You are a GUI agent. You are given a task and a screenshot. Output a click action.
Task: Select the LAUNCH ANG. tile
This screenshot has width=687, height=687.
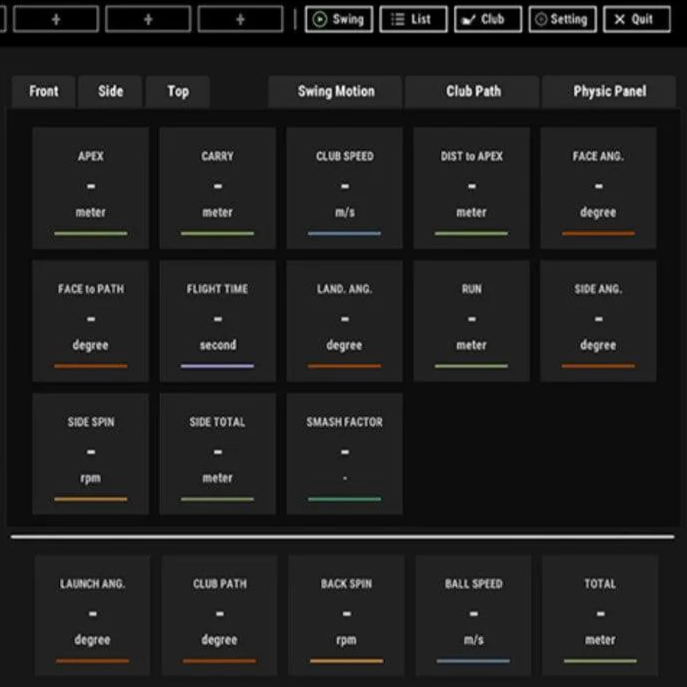click(x=93, y=615)
